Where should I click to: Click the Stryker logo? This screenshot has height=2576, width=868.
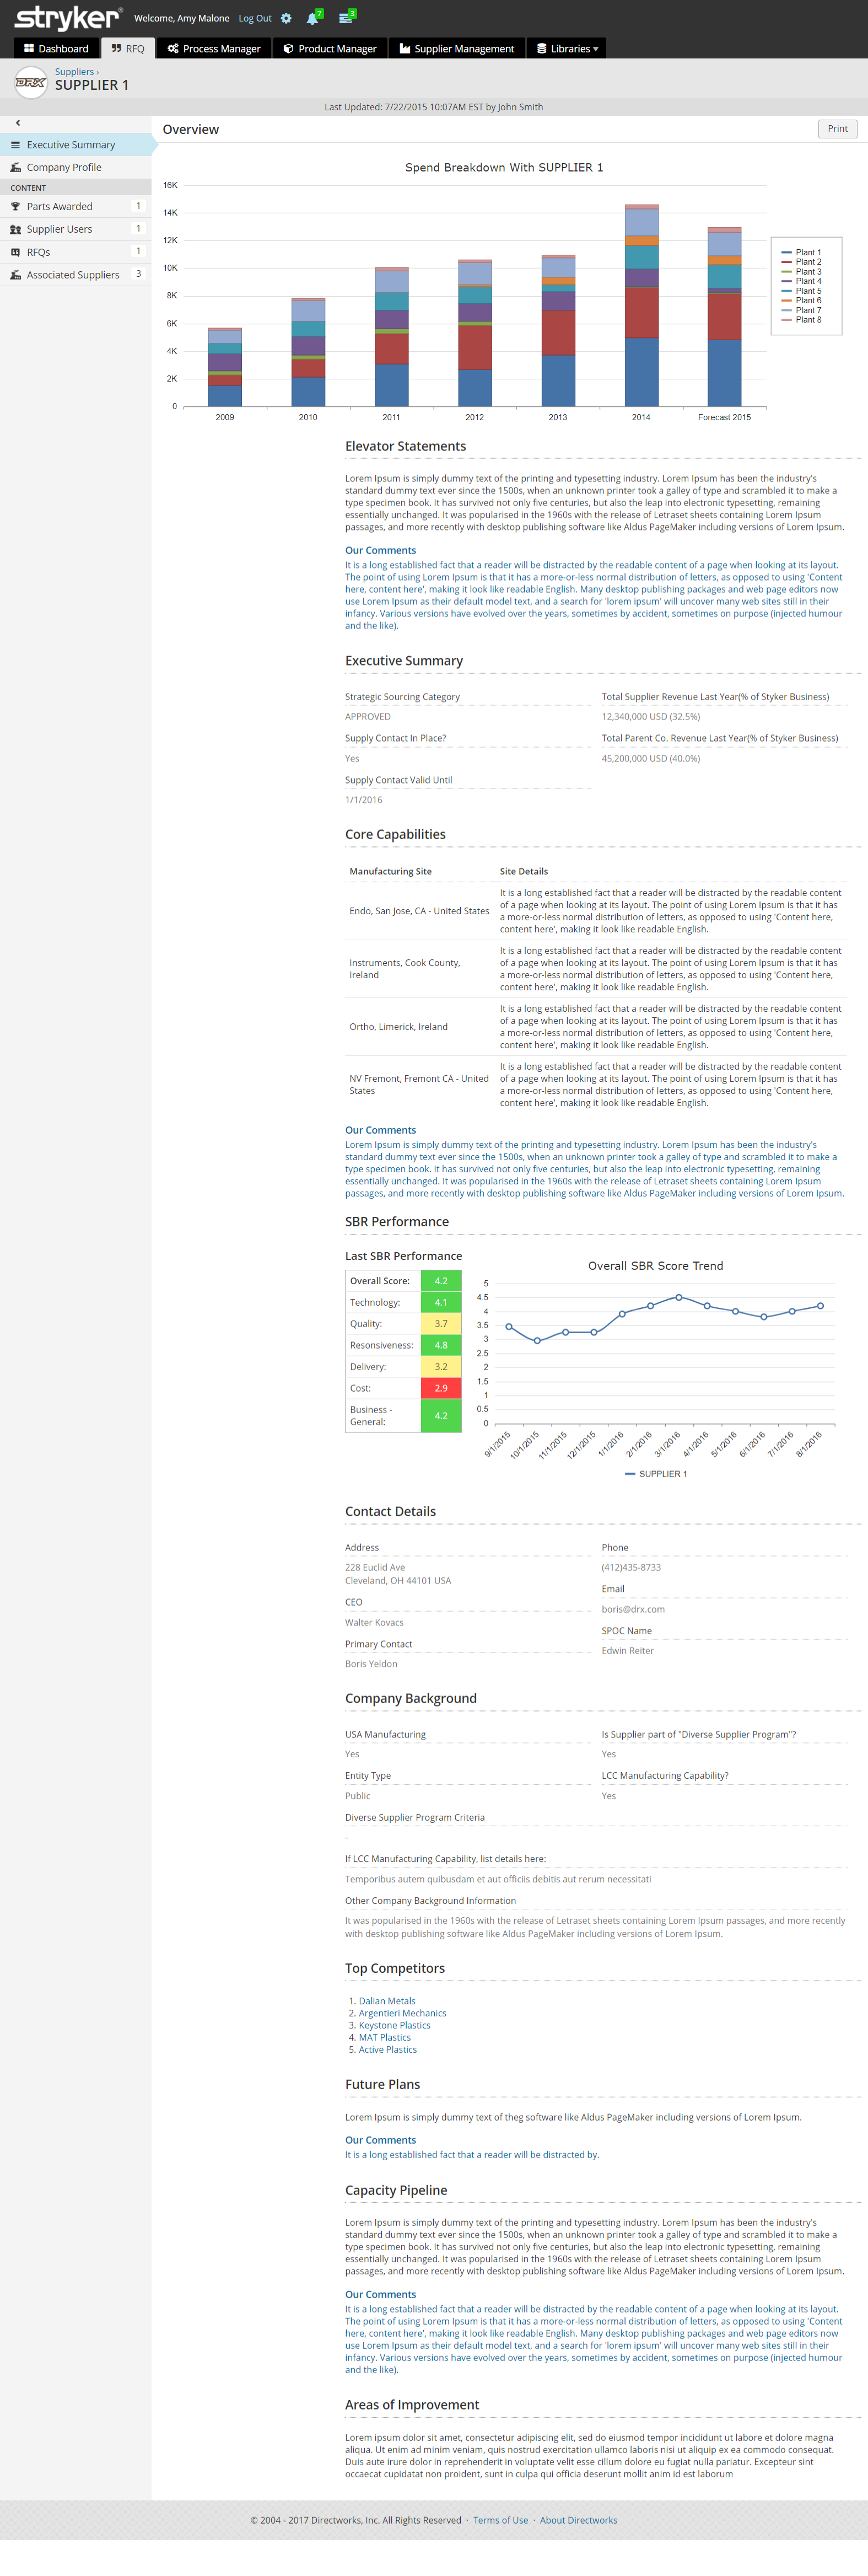point(67,18)
